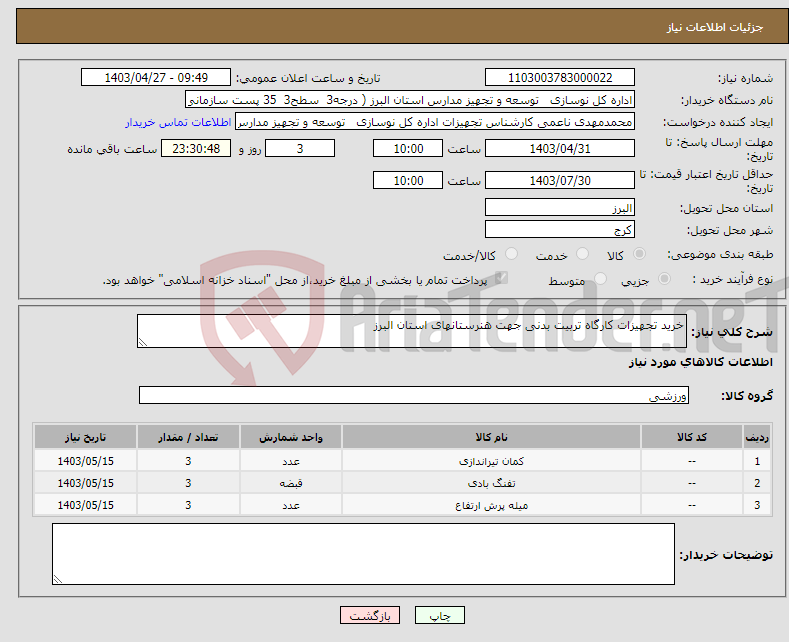789x642 pixels.
Task: Select the کالا/خدمت radio button
Action: pyautogui.click(x=511, y=254)
